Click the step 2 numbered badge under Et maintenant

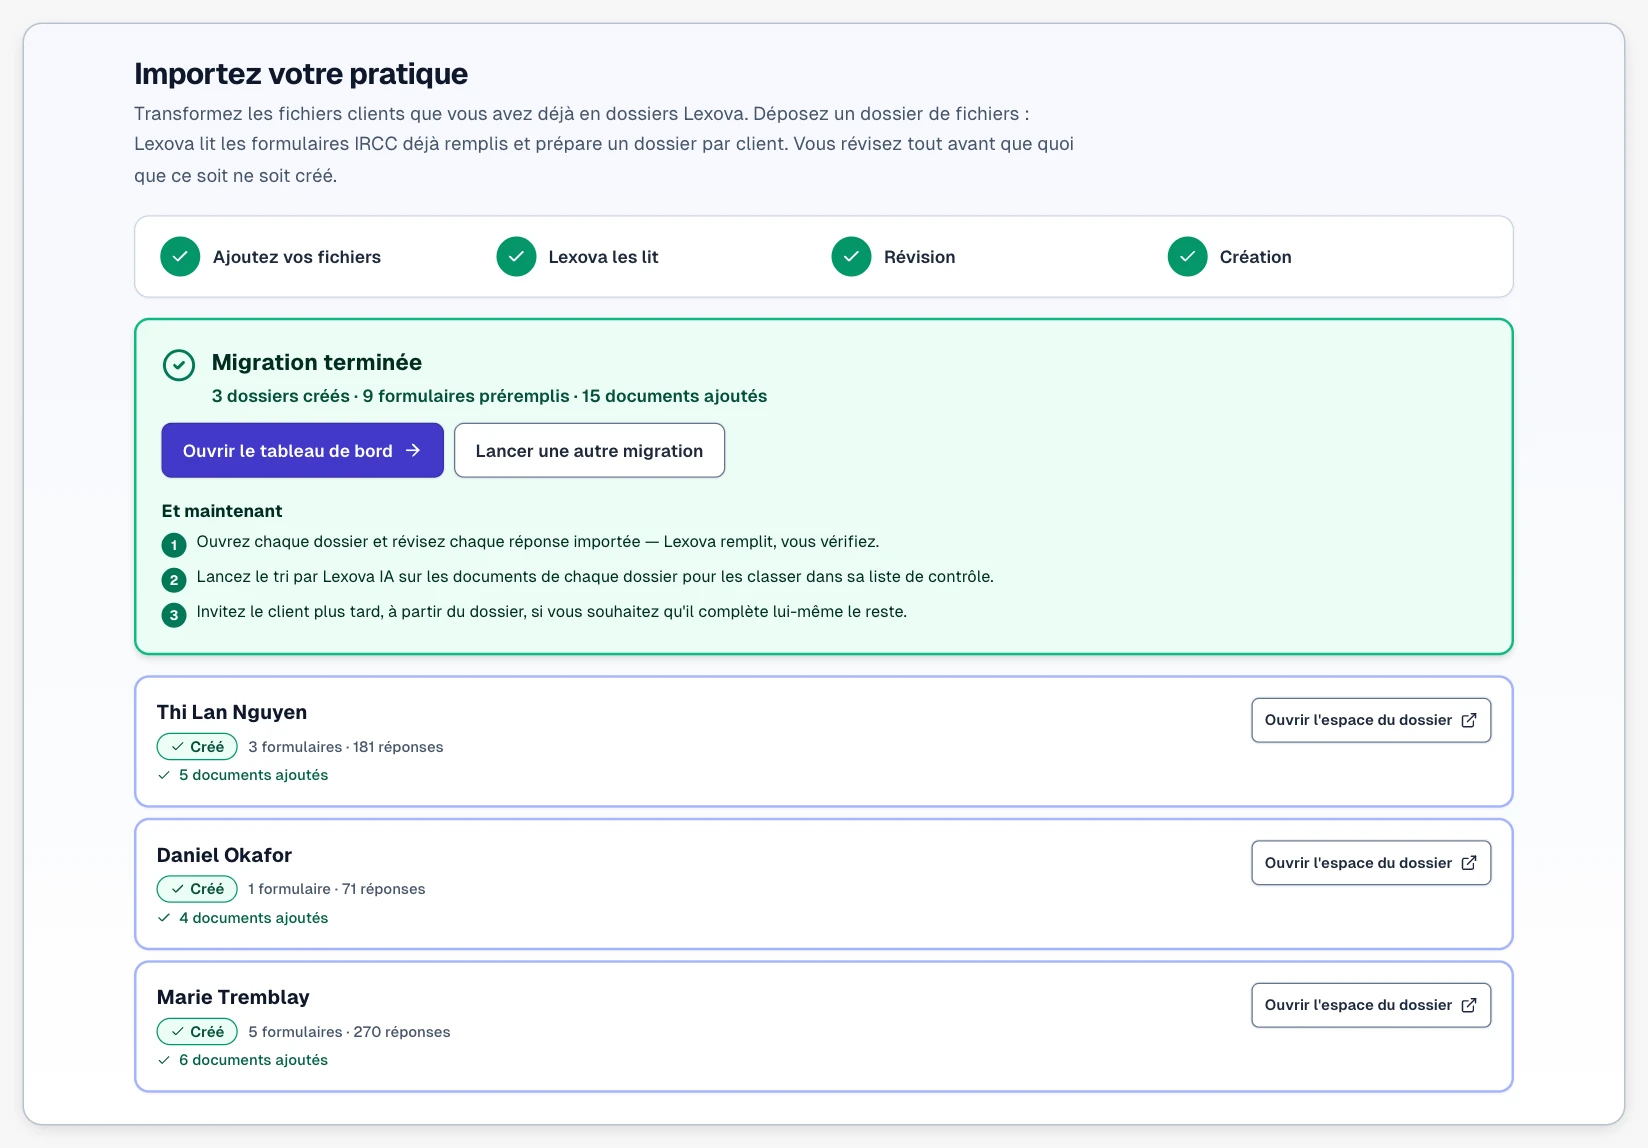pos(174,580)
